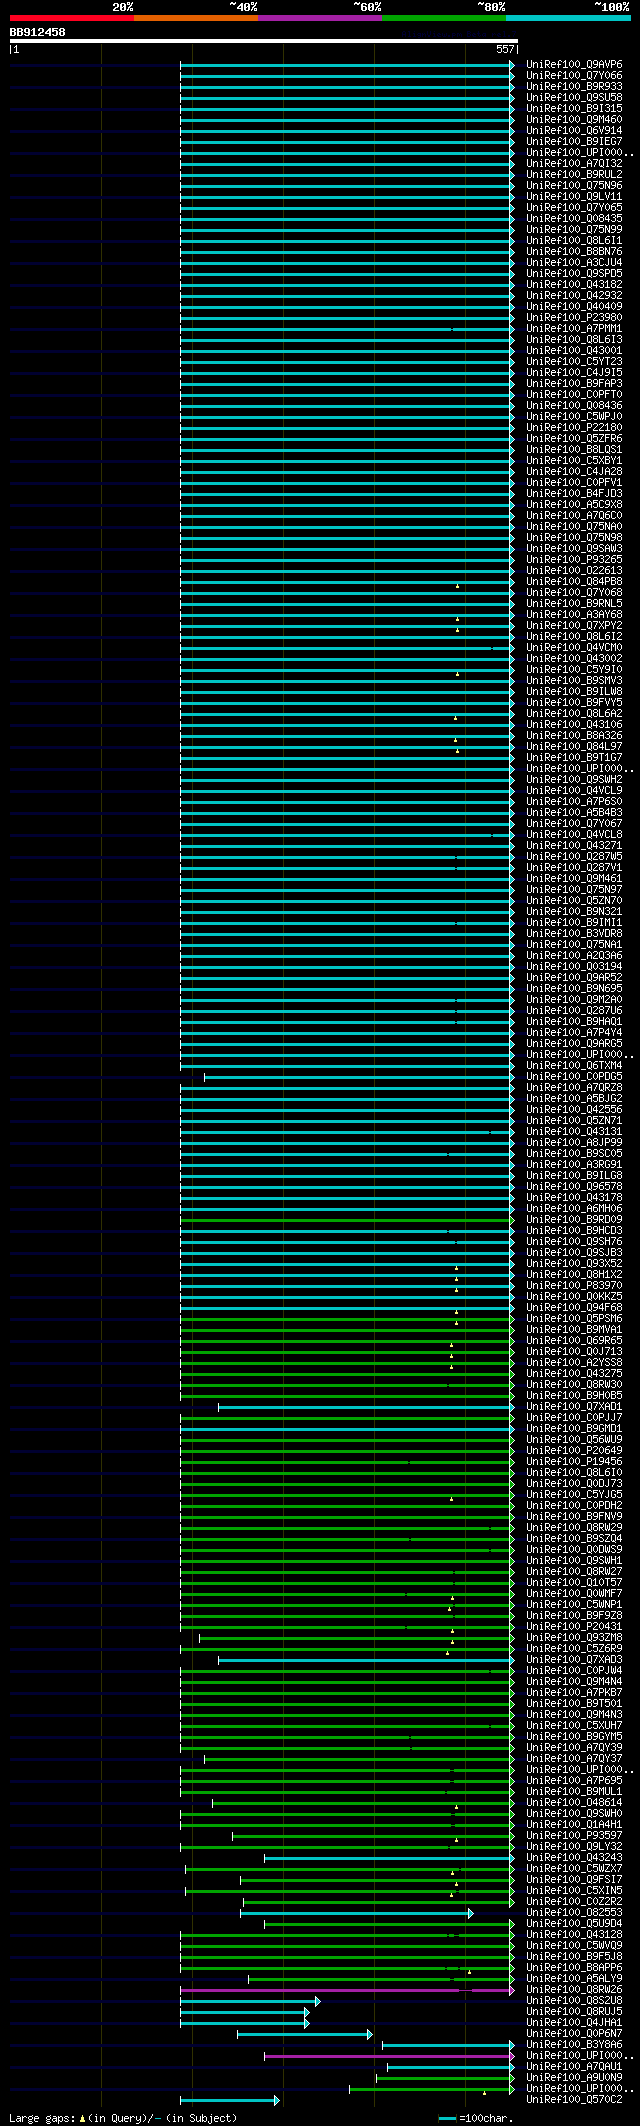Select label UniRef100_B9FAP3
Screen dimensions: 640x2126
[574, 383]
